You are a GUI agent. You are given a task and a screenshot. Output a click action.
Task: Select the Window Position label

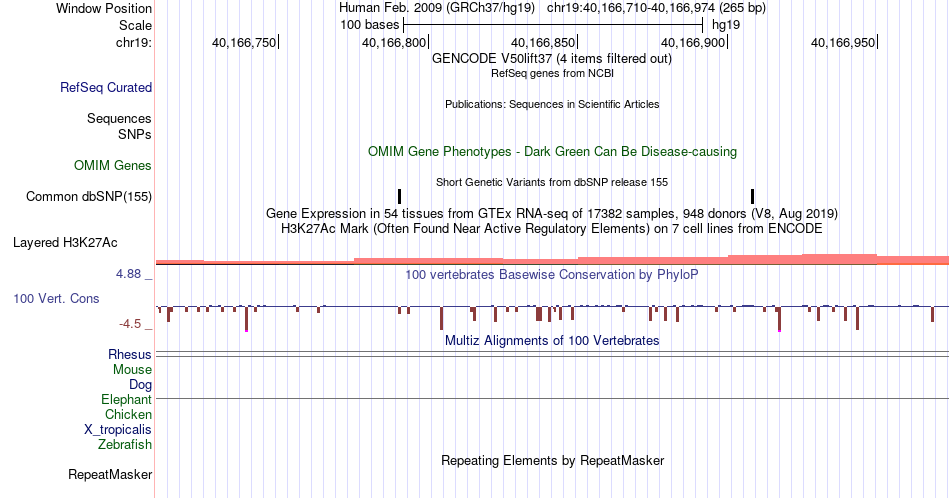click(x=104, y=8)
